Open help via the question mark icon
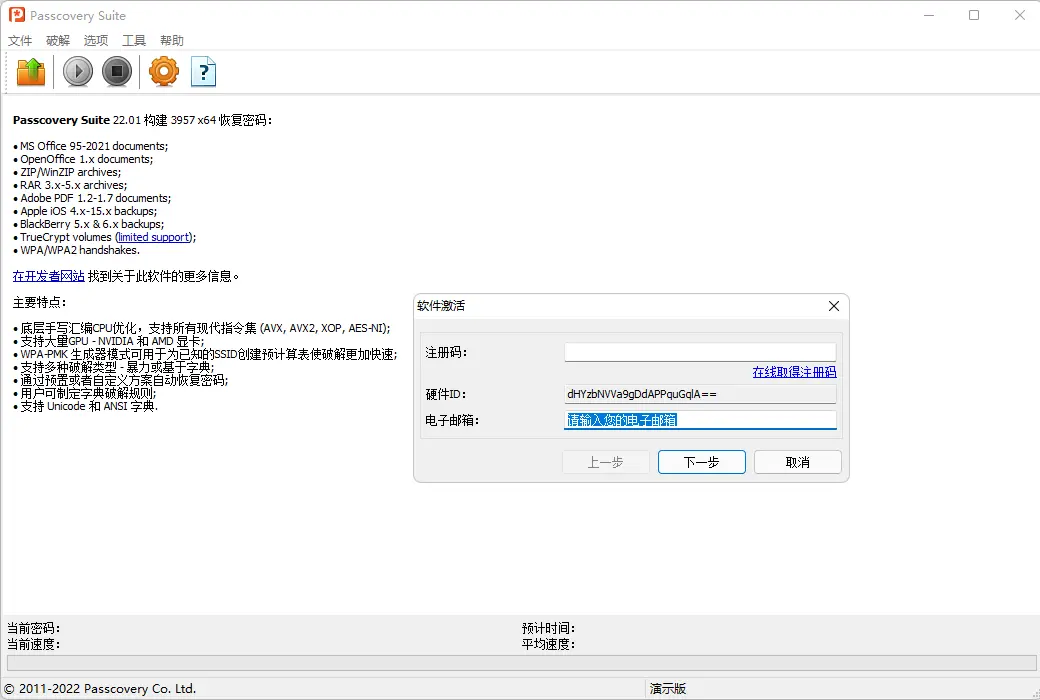Viewport: 1040px width, 700px height. [204, 72]
